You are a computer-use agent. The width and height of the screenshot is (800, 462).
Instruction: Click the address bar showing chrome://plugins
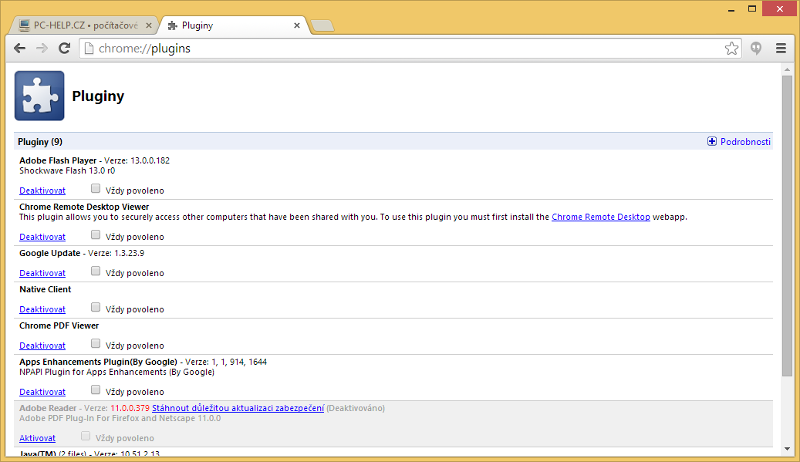pos(400,48)
